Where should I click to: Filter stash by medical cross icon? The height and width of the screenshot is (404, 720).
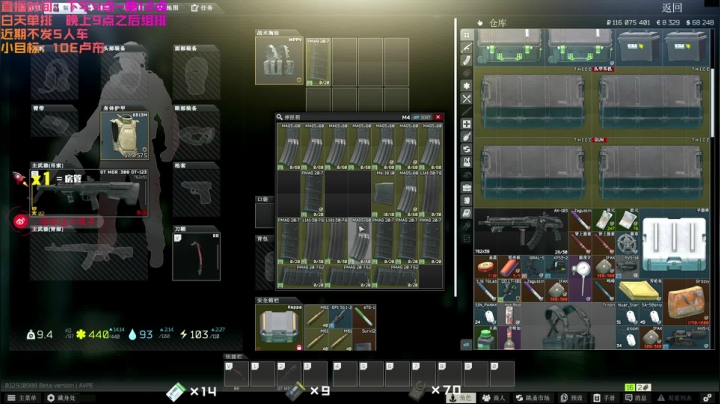click(x=467, y=124)
